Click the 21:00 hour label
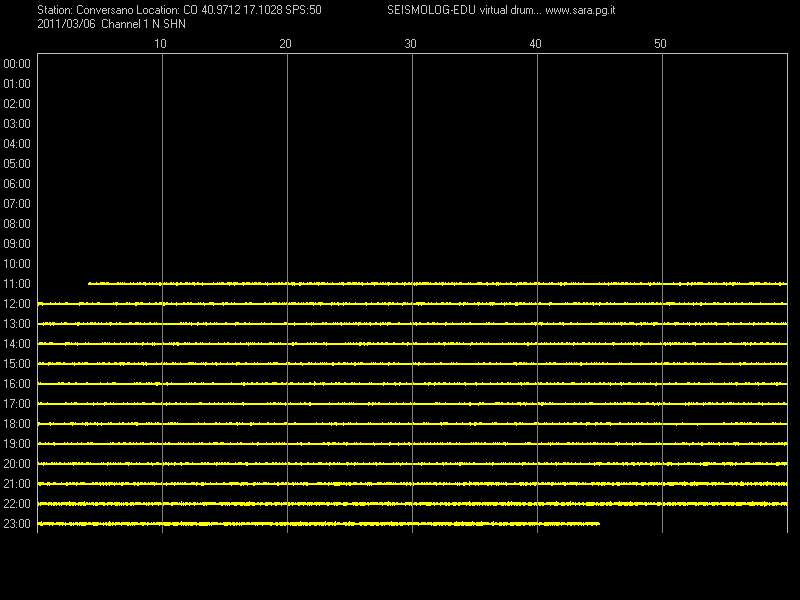The image size is (800, 600). (17, 484)
